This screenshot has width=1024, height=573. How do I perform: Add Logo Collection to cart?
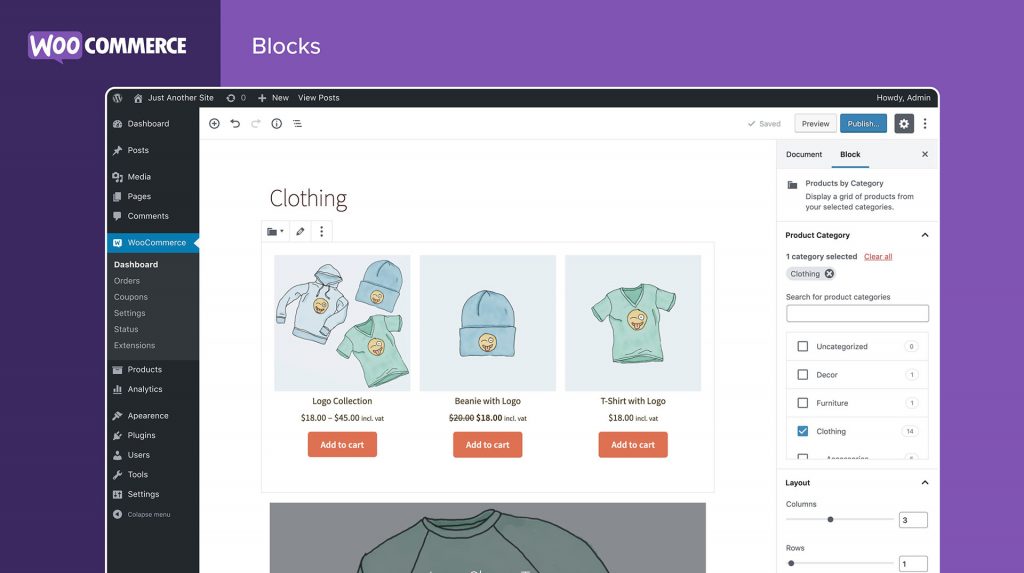342,444
